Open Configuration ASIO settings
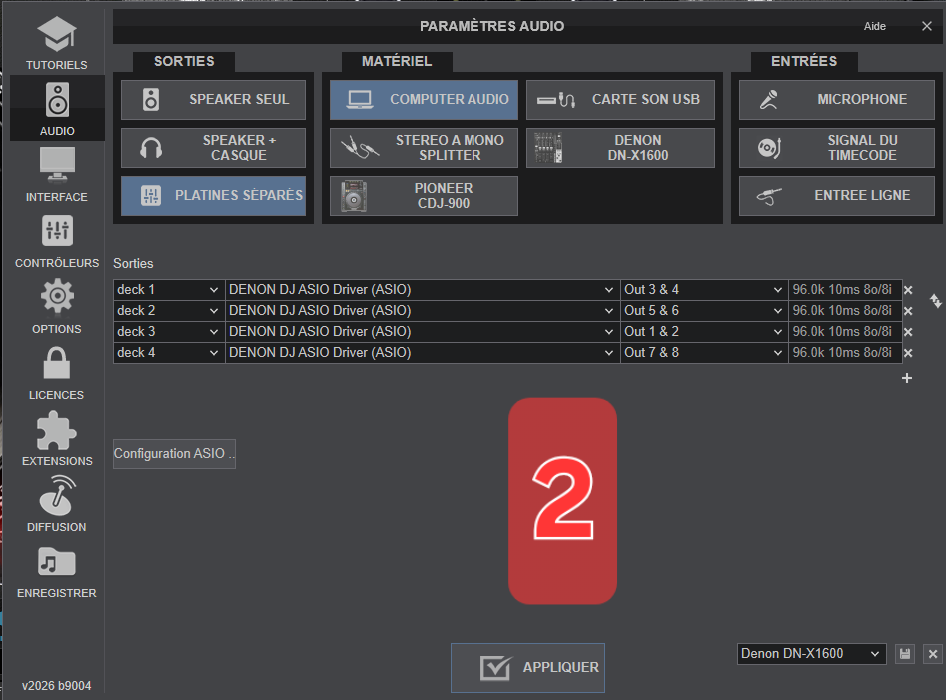Screen dimensions: 946x700 [174, 454]
